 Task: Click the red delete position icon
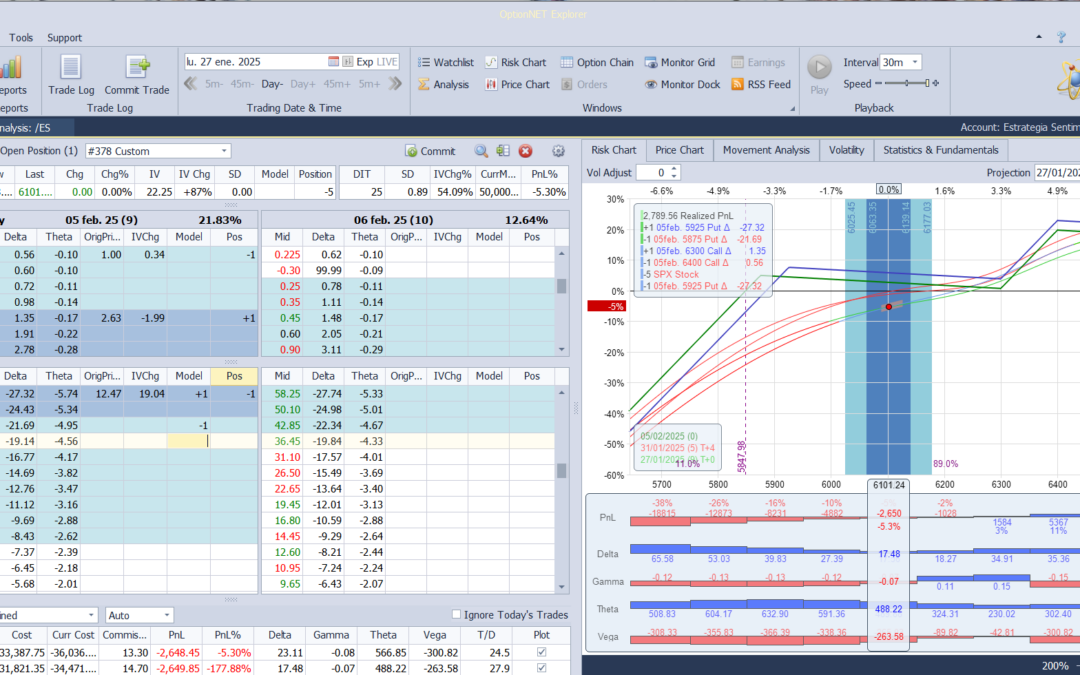point(526,151)
